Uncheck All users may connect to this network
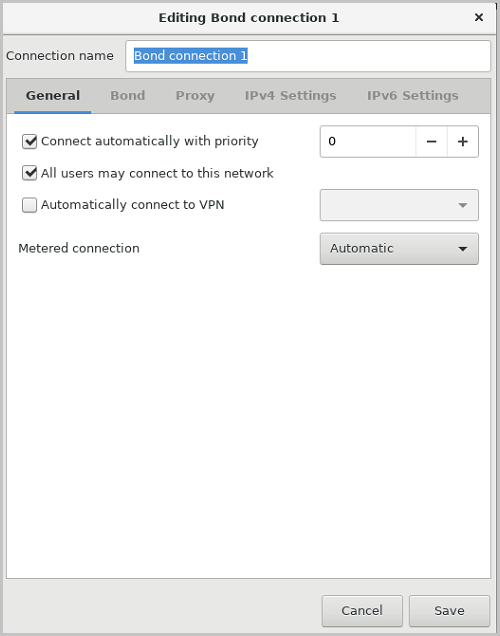The image size is (500, 636). click(30, 173)
